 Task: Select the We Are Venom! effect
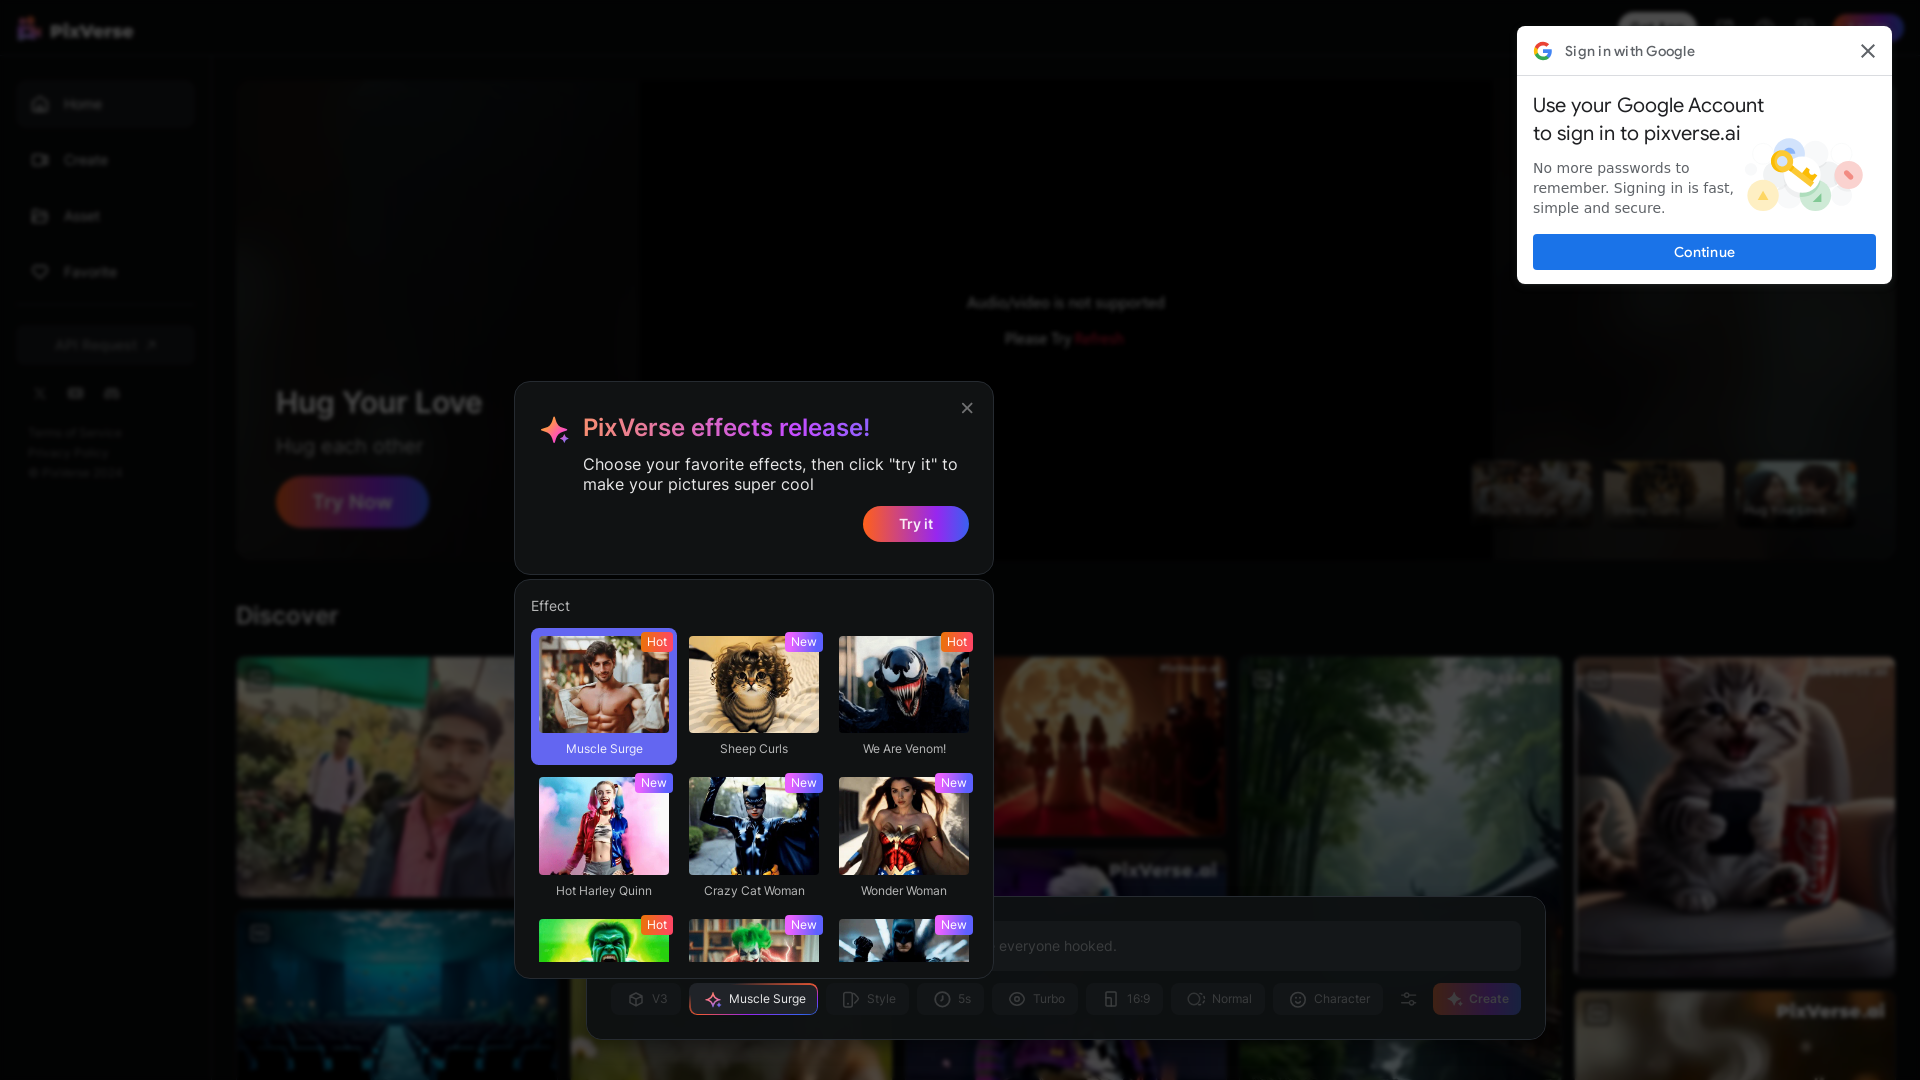904,696
